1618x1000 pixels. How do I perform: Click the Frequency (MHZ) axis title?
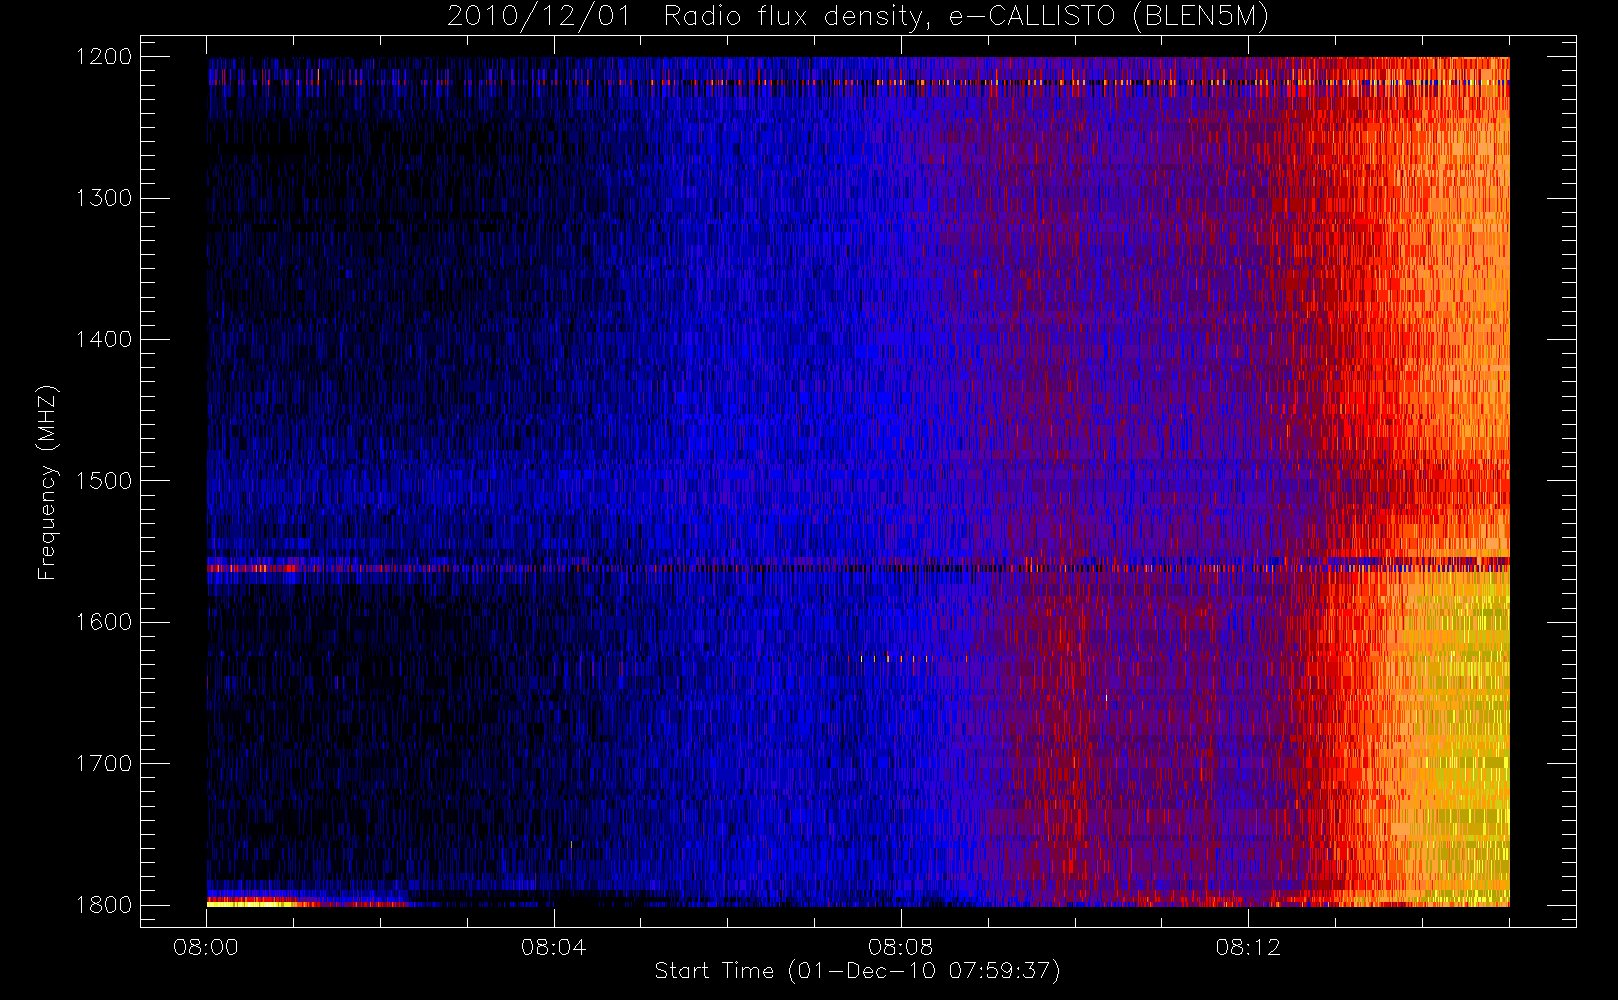(x=47, y=482)
